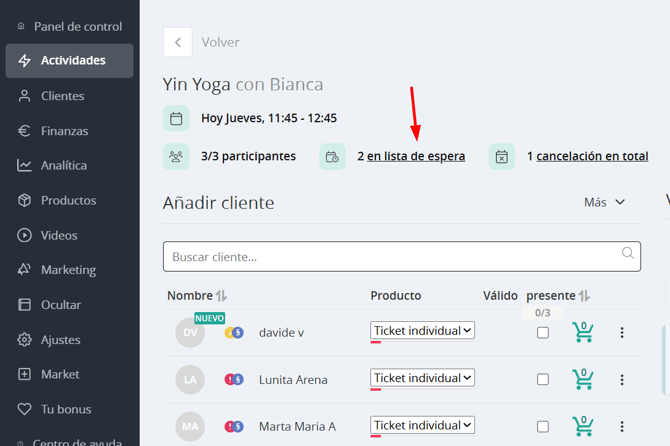
Task: Click the Tu bonus heart icon
Action: pyautogui.click(x=24, y=409)
